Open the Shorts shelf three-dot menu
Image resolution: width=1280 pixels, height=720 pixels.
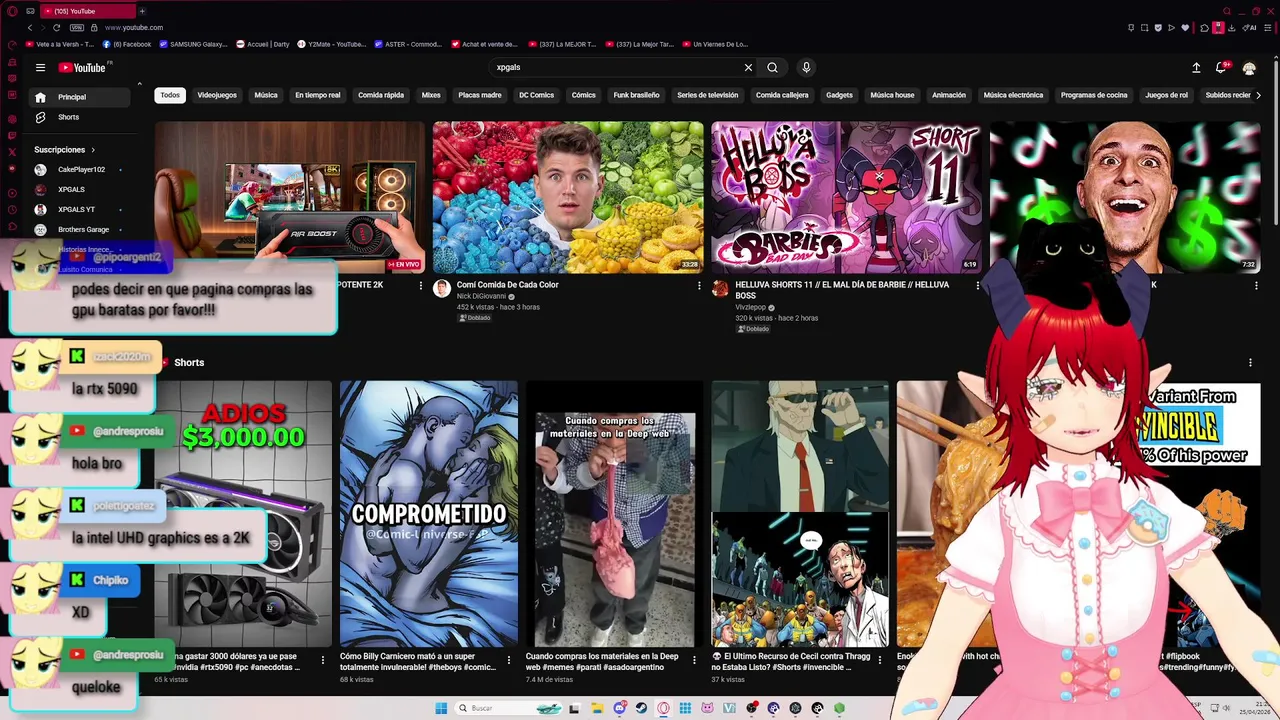point(1250,363)
